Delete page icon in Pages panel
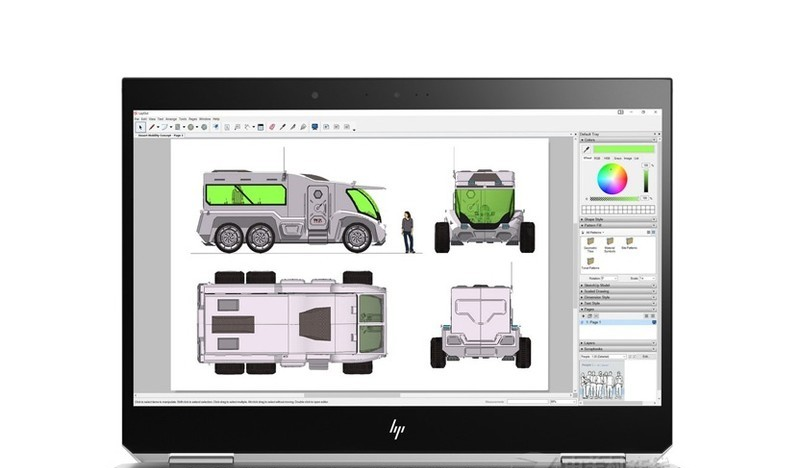 [x=596, y=316]
